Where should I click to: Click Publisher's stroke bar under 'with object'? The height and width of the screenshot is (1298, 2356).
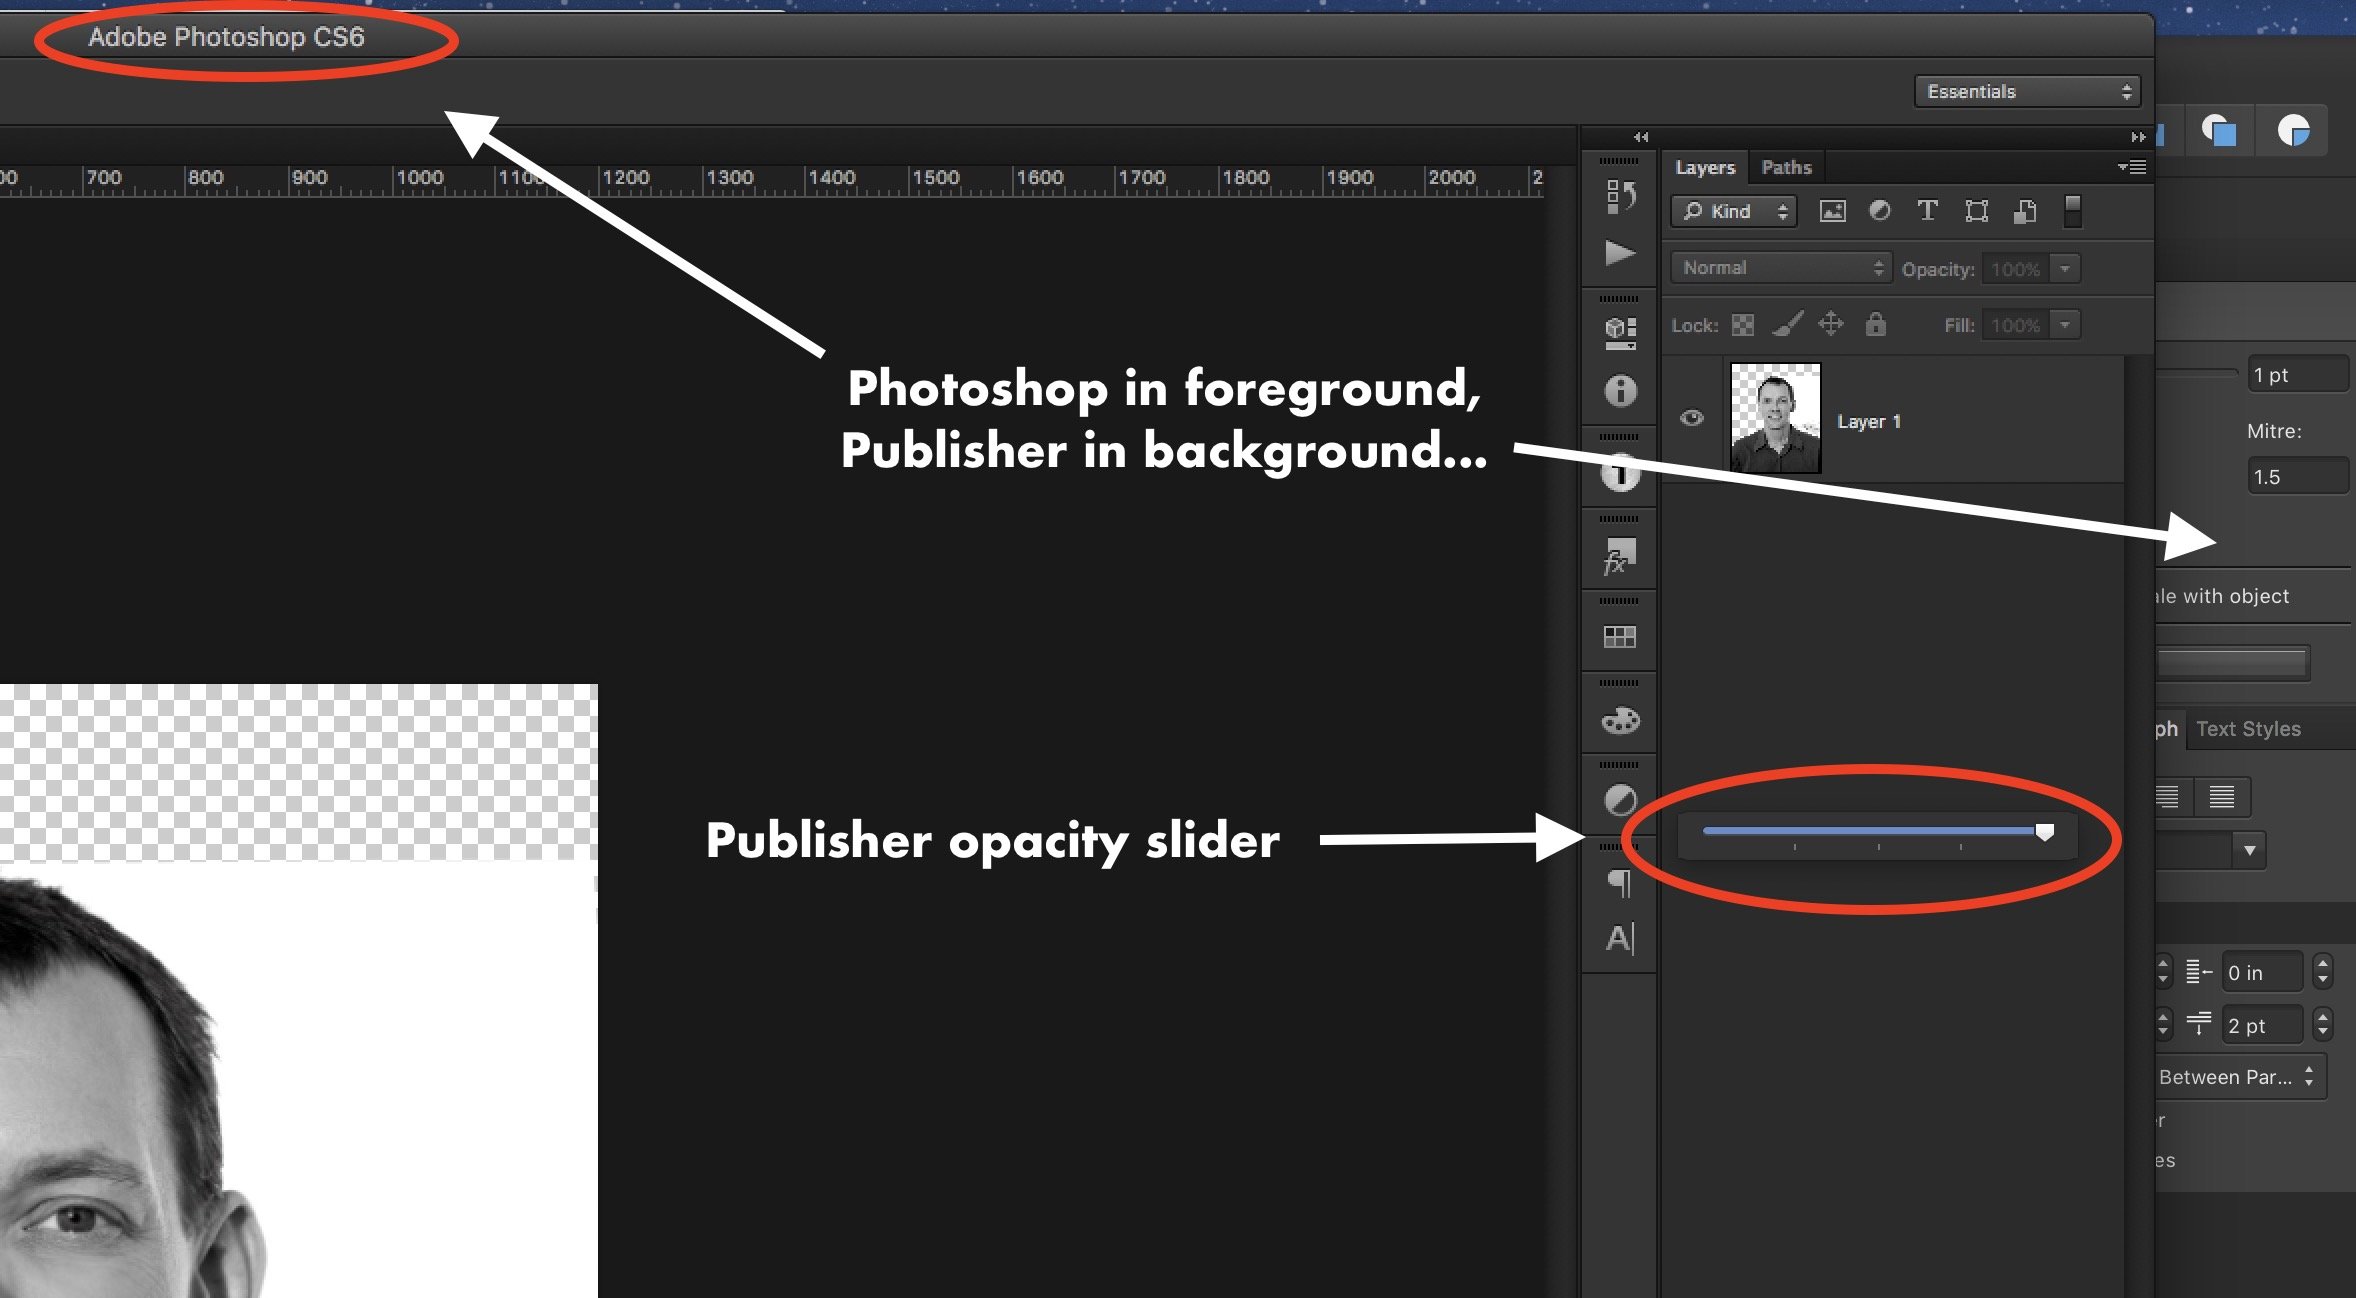click(x=2231, y=663)
